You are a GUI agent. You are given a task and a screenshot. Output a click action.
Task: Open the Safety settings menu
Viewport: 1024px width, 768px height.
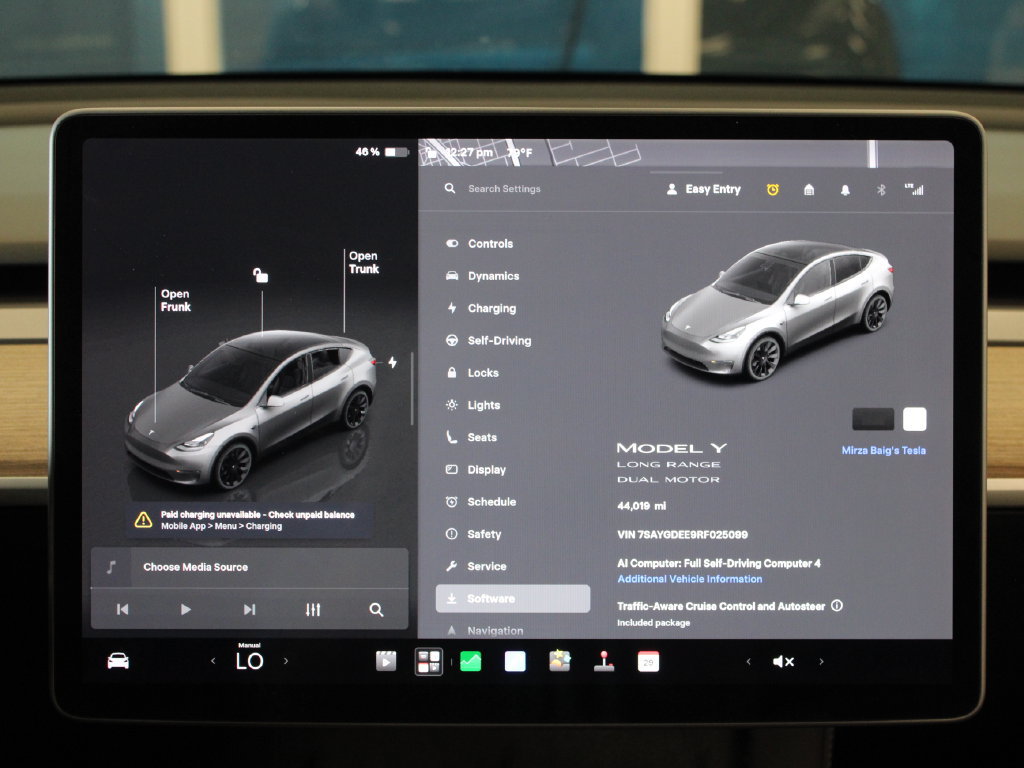click(x=473, y=534)
